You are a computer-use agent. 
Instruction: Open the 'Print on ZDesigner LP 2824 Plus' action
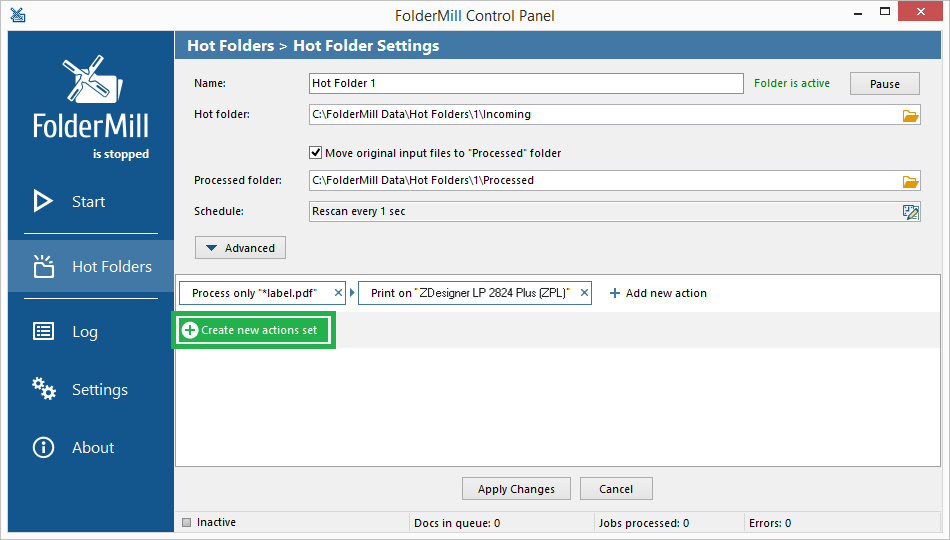(x=470, y=293)
